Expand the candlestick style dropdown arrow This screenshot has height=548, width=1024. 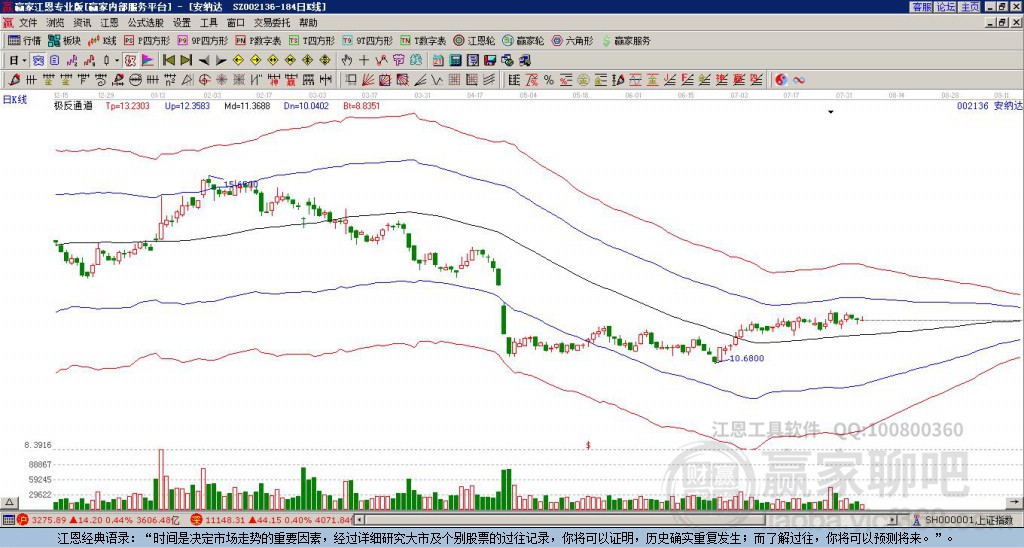point(117,60)
